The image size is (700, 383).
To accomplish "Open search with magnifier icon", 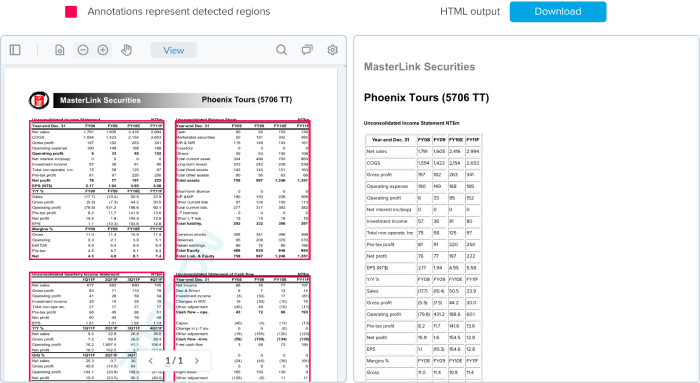I will coord(281,50).
